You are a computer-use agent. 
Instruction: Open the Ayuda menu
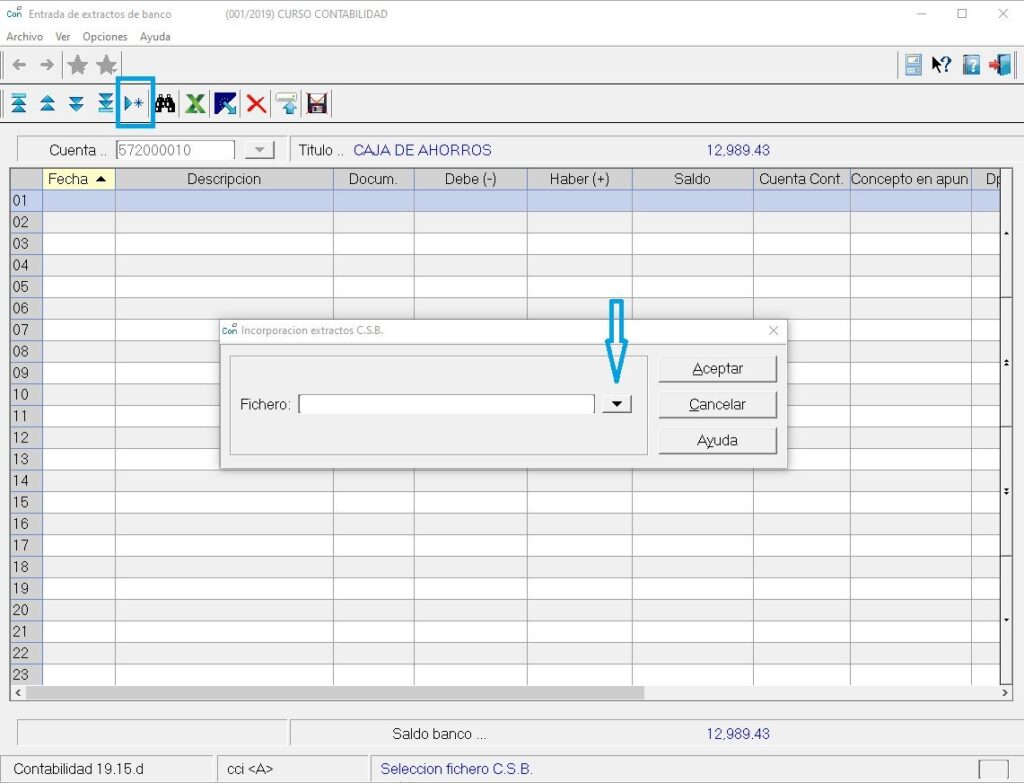click(155, 37)
